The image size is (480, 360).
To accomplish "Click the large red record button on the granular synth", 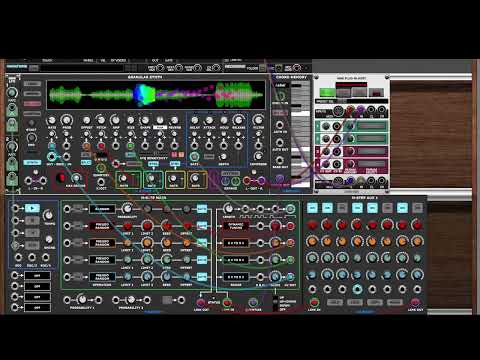I will point(61,178).
